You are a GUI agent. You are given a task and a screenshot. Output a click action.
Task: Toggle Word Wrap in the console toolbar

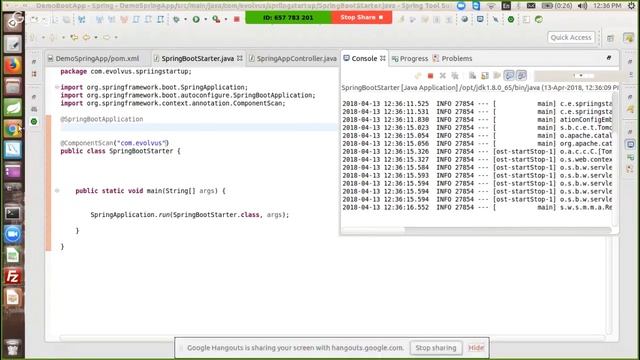(497, 76)
